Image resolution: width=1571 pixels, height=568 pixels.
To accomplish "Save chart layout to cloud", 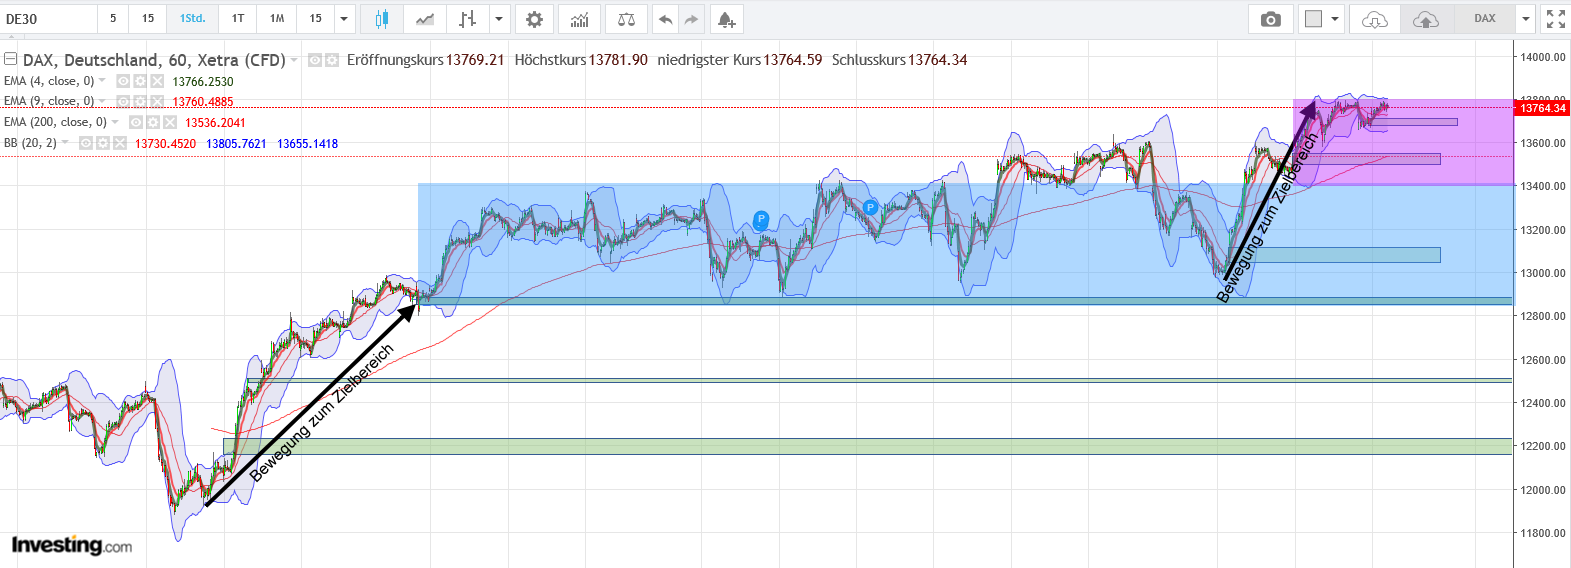I will click(x=1426, y=19).
